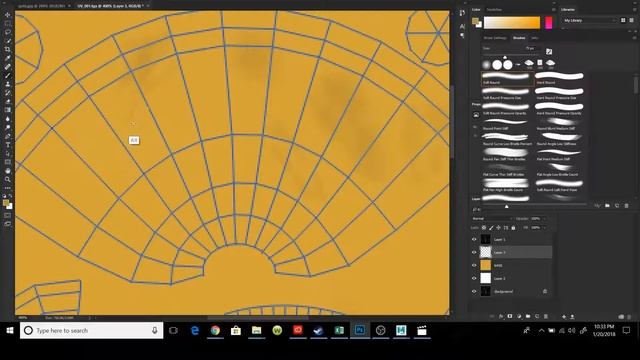Screen dimensions: 640x360
Task: Select the Rectangular Marquee tool
Action: (x=7, y=23)
